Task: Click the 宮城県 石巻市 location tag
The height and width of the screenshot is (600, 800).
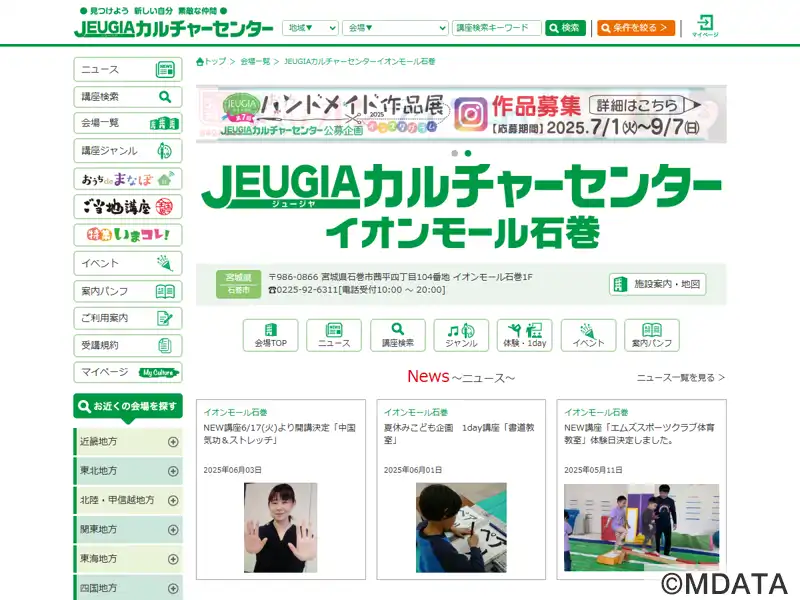Action: tap(238, 284)
